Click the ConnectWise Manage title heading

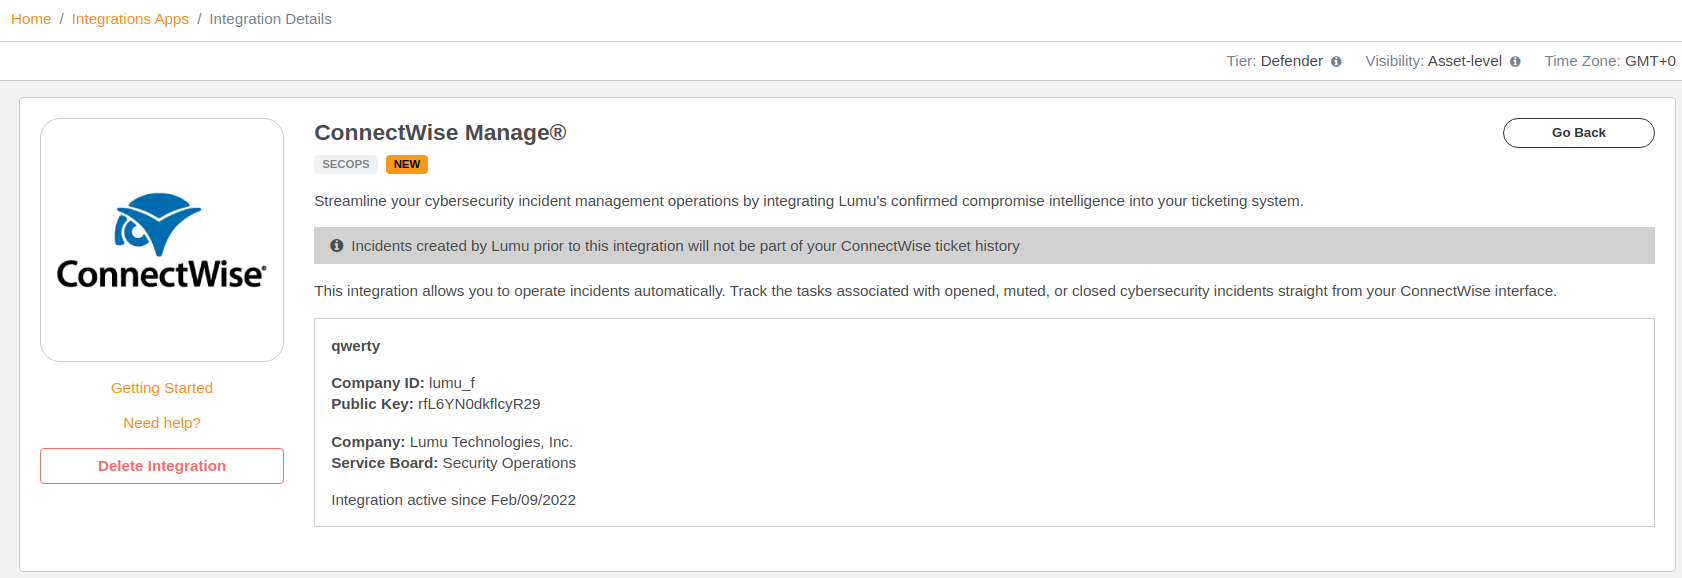pyautogui.click(x=440, y=133)
